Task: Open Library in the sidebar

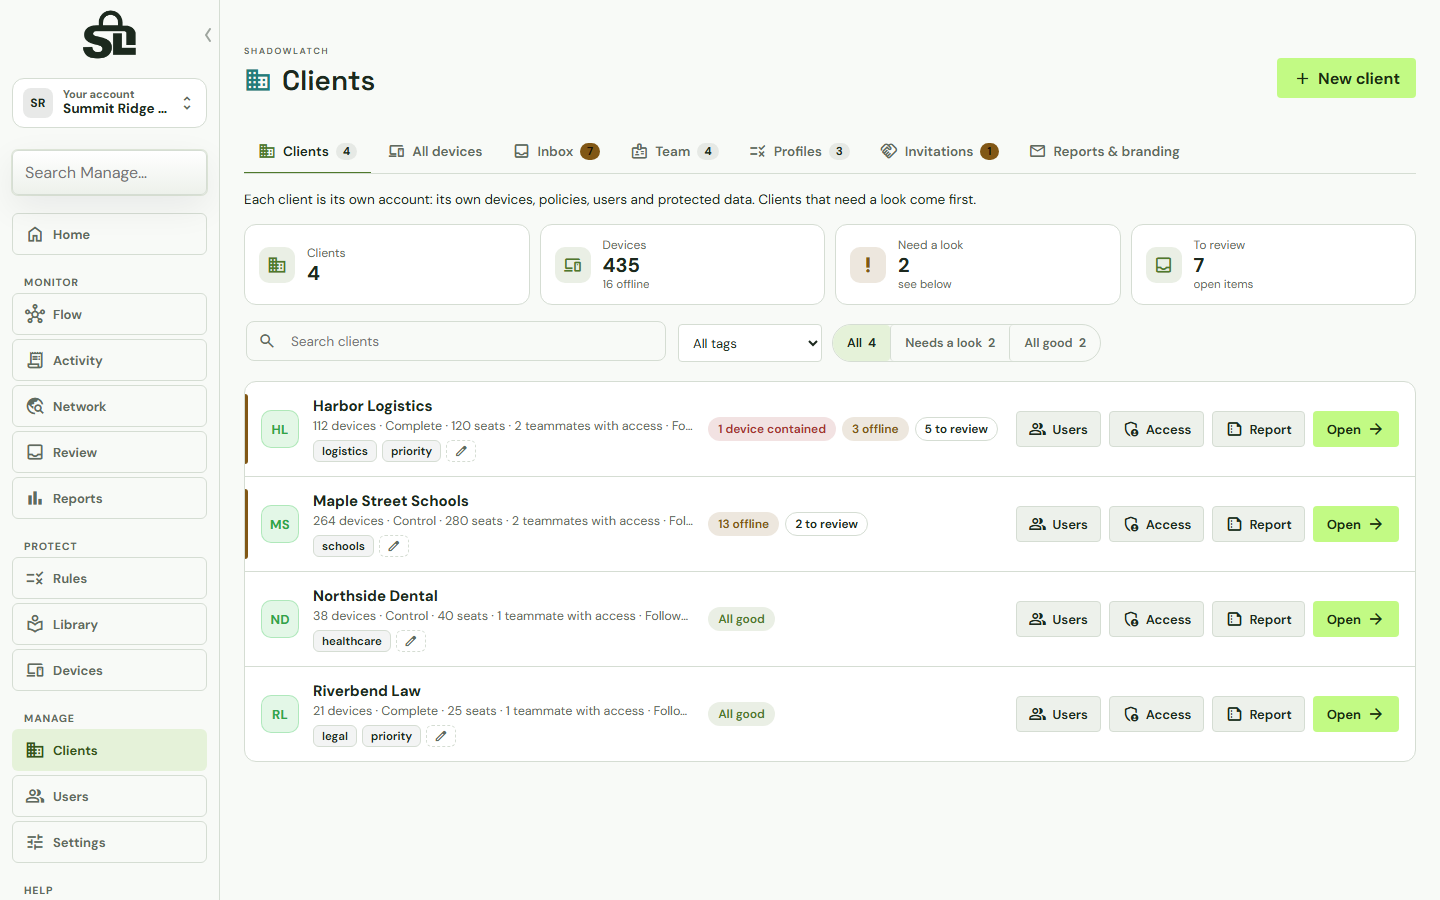Action: 109,624
